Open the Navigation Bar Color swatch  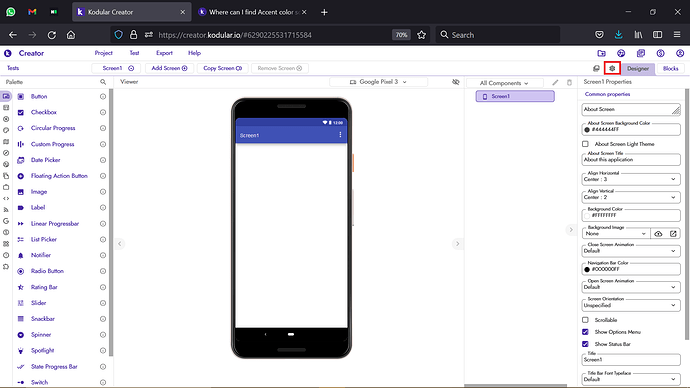tap(587, 269)
